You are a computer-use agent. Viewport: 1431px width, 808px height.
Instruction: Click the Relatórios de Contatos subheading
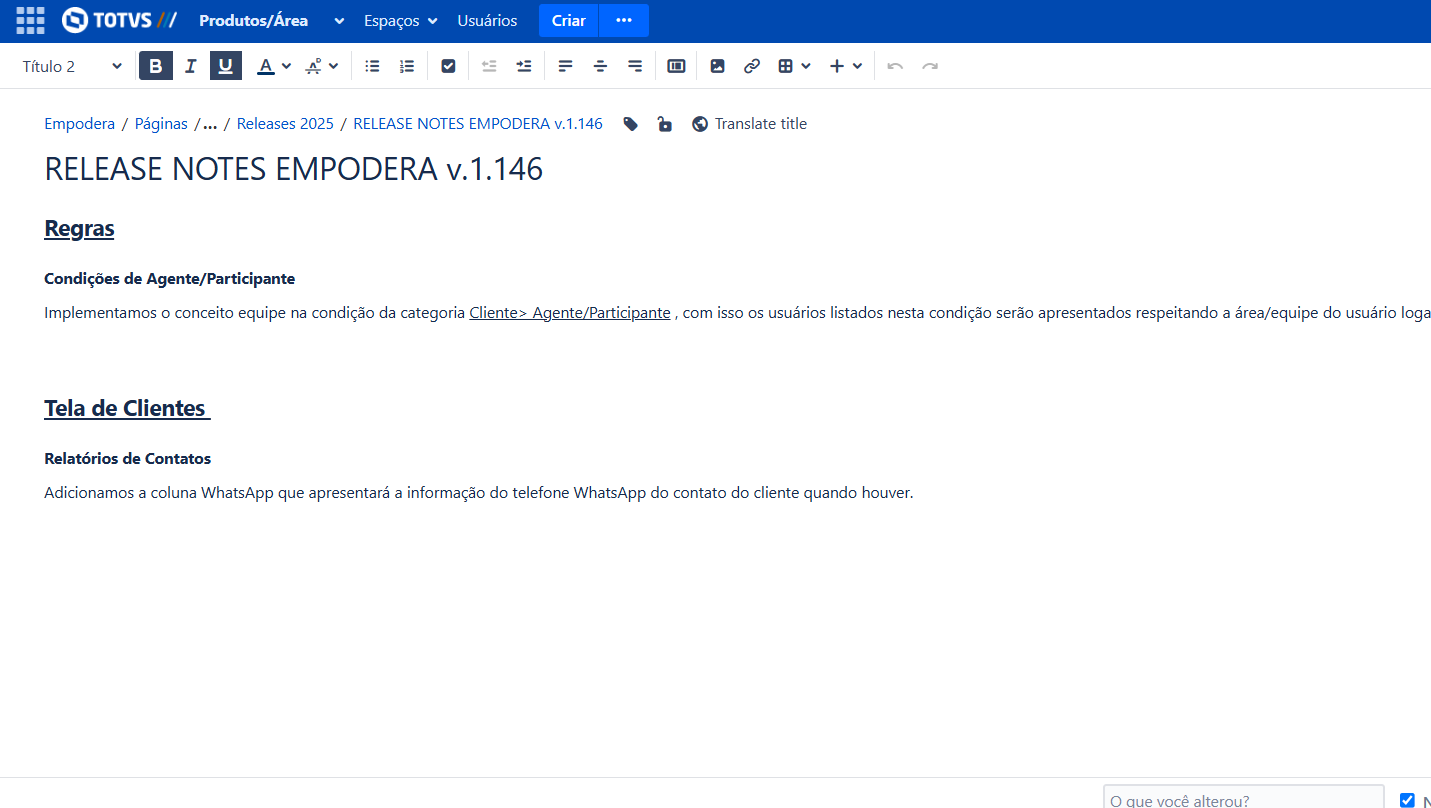pos(127,459)
